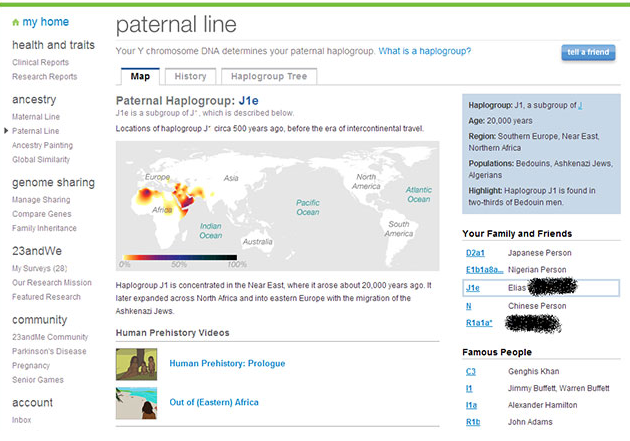Screen dimensions: 630x441
Task: Open Ancestry Painting
Action: click(42, 145)
